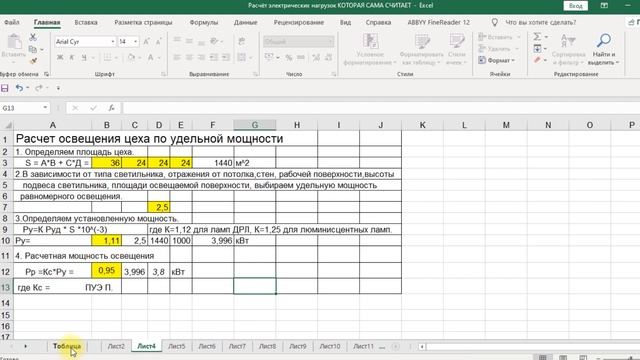Image resolution: width=640 pixels, height=360 pixels.
Task: Click the font color A icon
Action: coord(150,58)
